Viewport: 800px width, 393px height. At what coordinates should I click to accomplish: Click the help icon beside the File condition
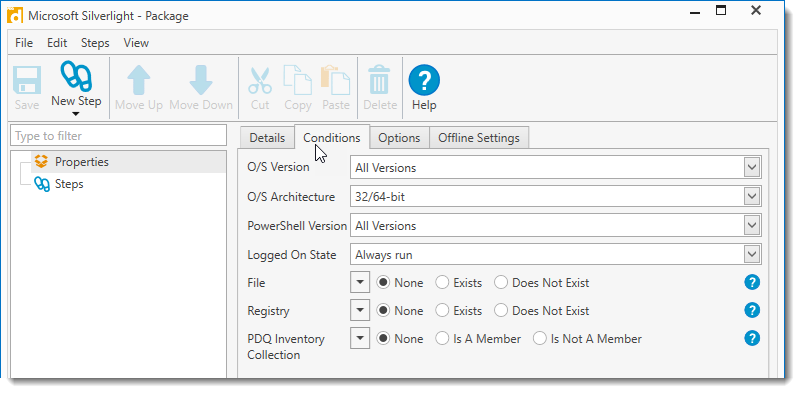(752, 282)
